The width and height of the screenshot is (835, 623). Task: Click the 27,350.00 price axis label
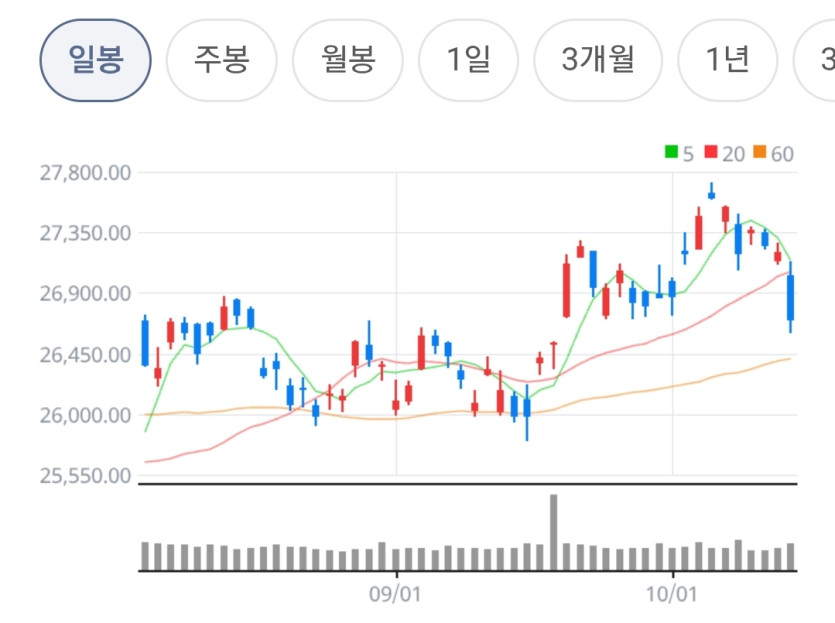(85, 233)
